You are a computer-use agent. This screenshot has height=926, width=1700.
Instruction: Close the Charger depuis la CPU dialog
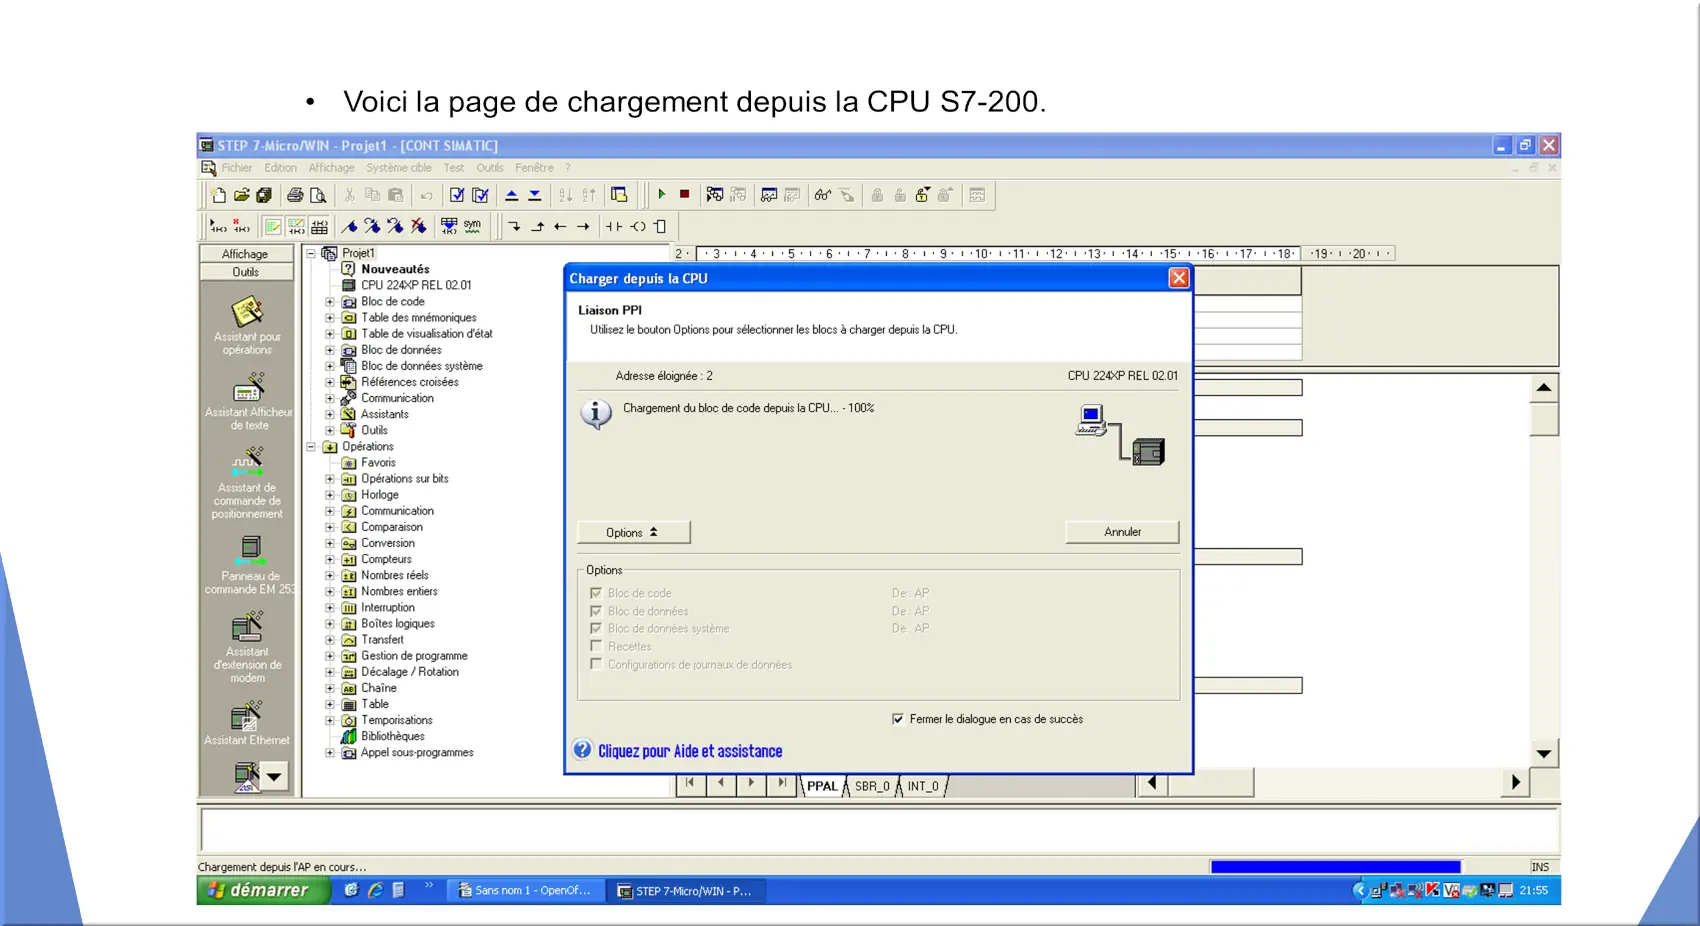(x=1179, y=278)
